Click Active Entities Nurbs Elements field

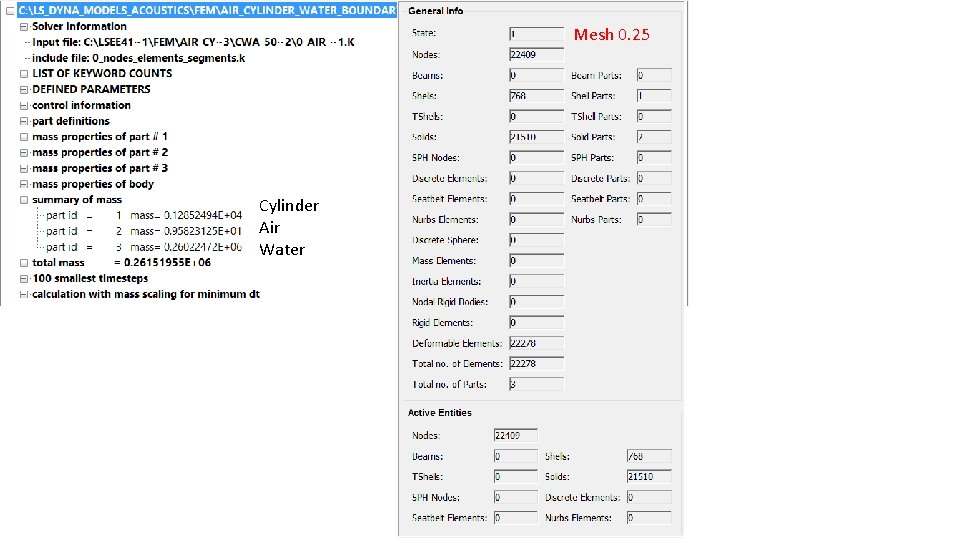coord(649,517)
